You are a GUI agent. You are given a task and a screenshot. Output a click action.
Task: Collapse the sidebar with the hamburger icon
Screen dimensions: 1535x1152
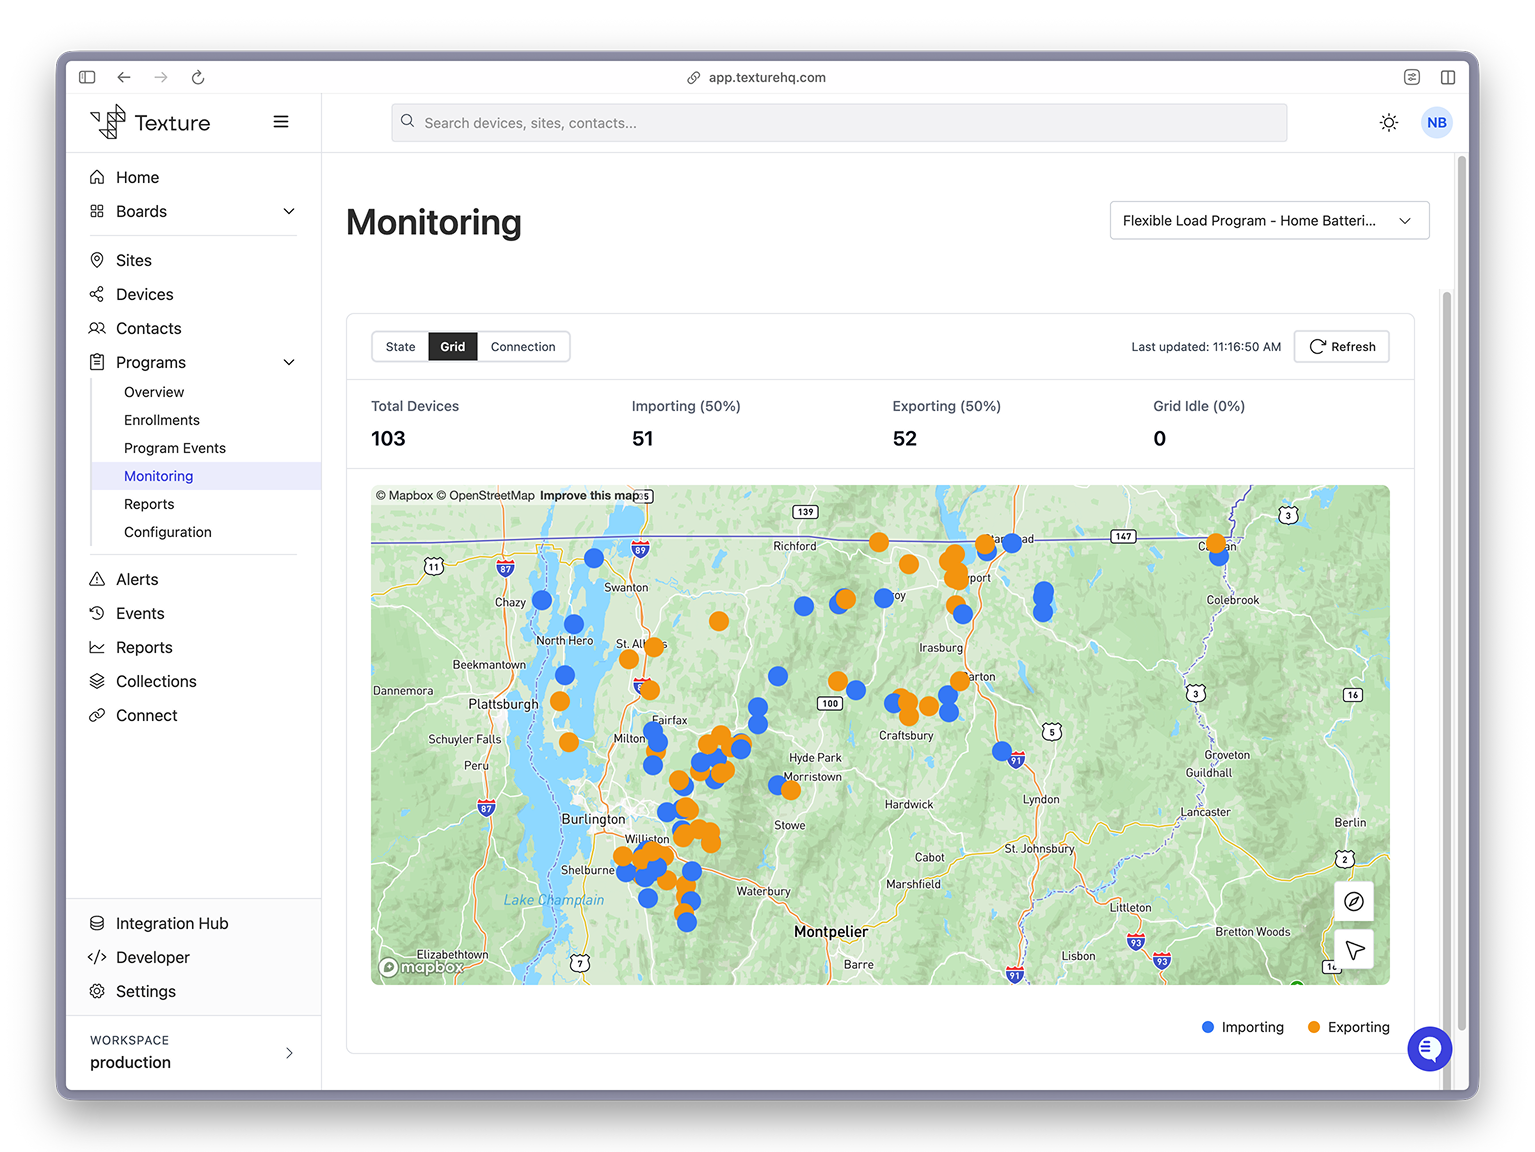click(x=281, y=121)
